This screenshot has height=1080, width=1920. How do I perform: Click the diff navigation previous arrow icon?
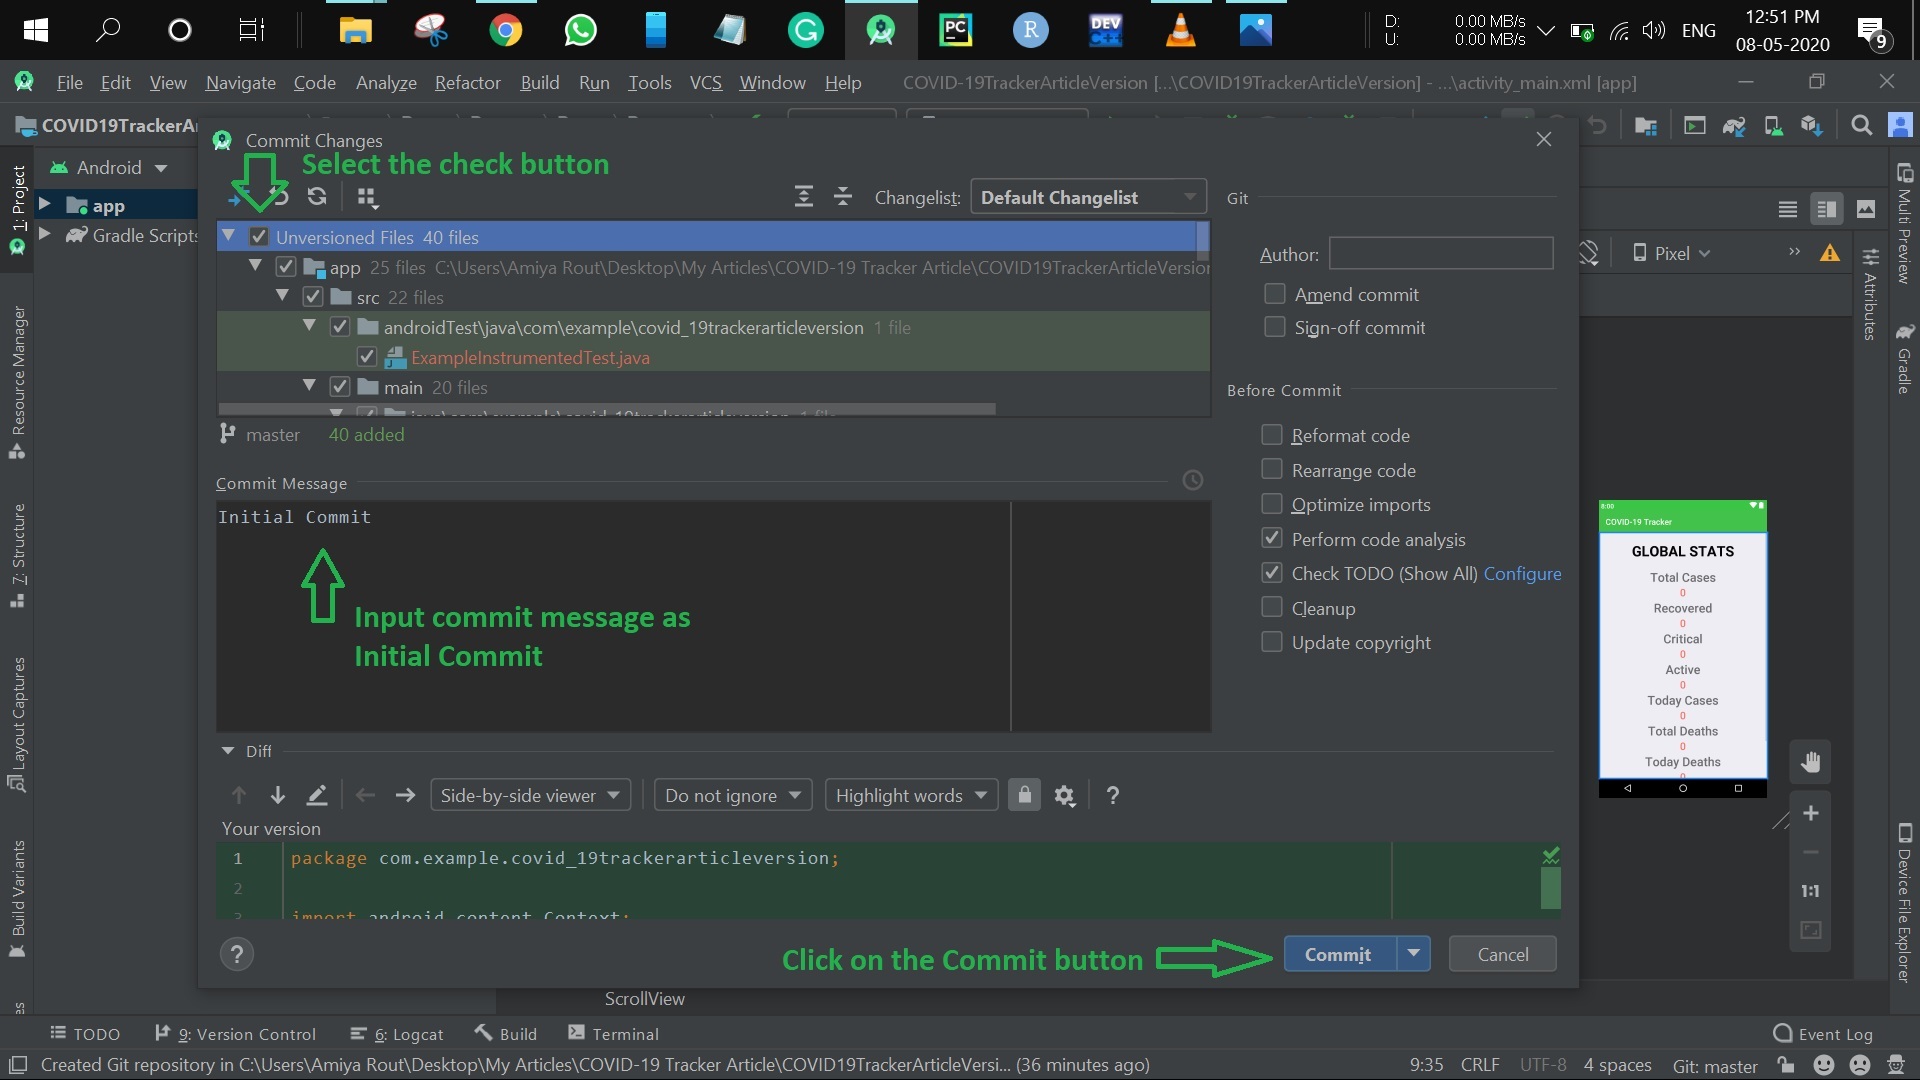pos(365,794)
